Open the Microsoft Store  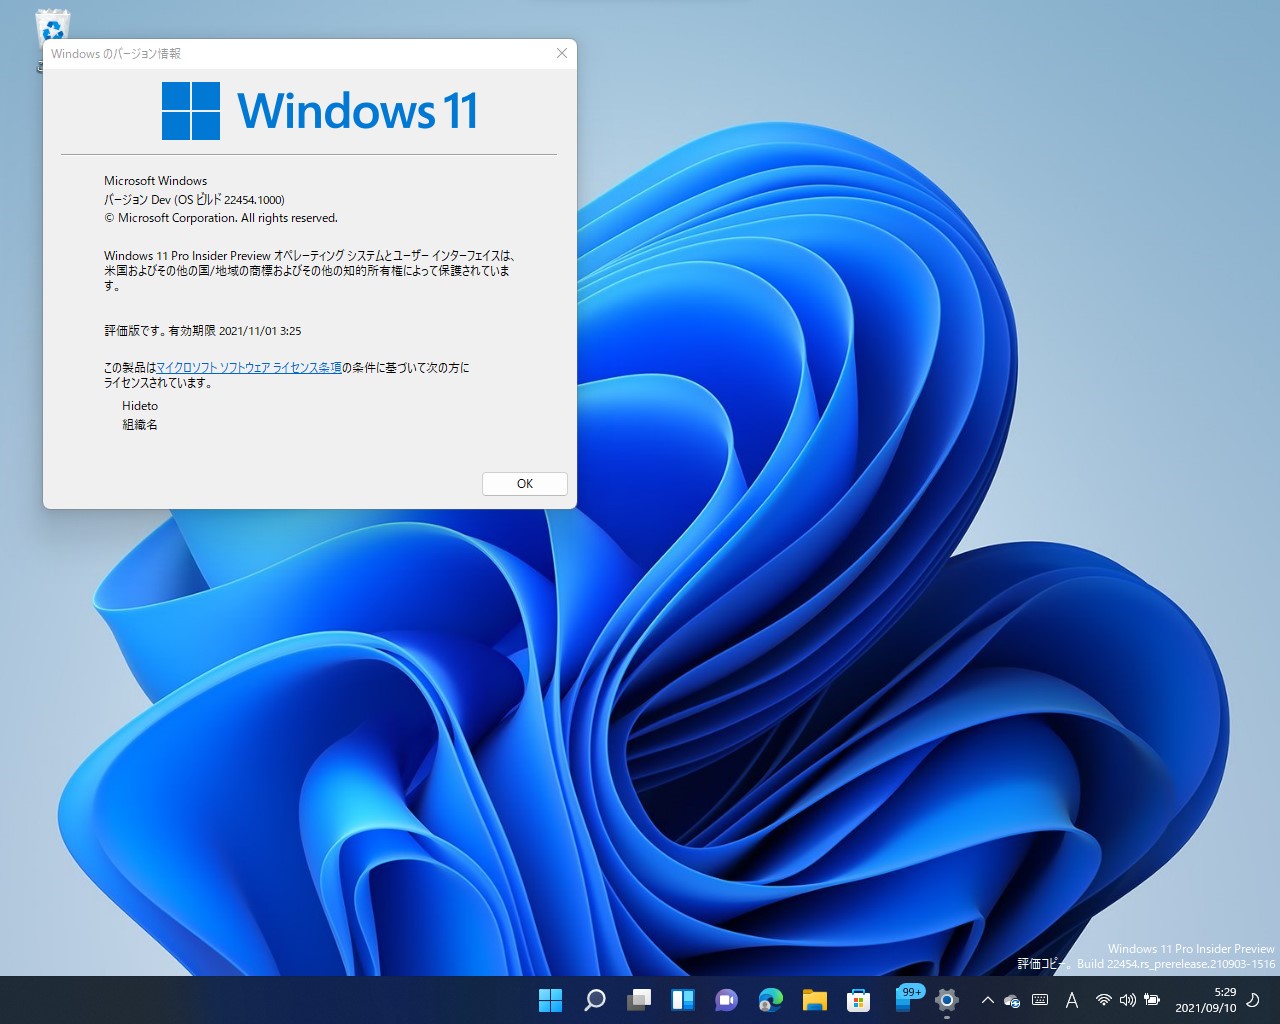click(x=858, y=999)
